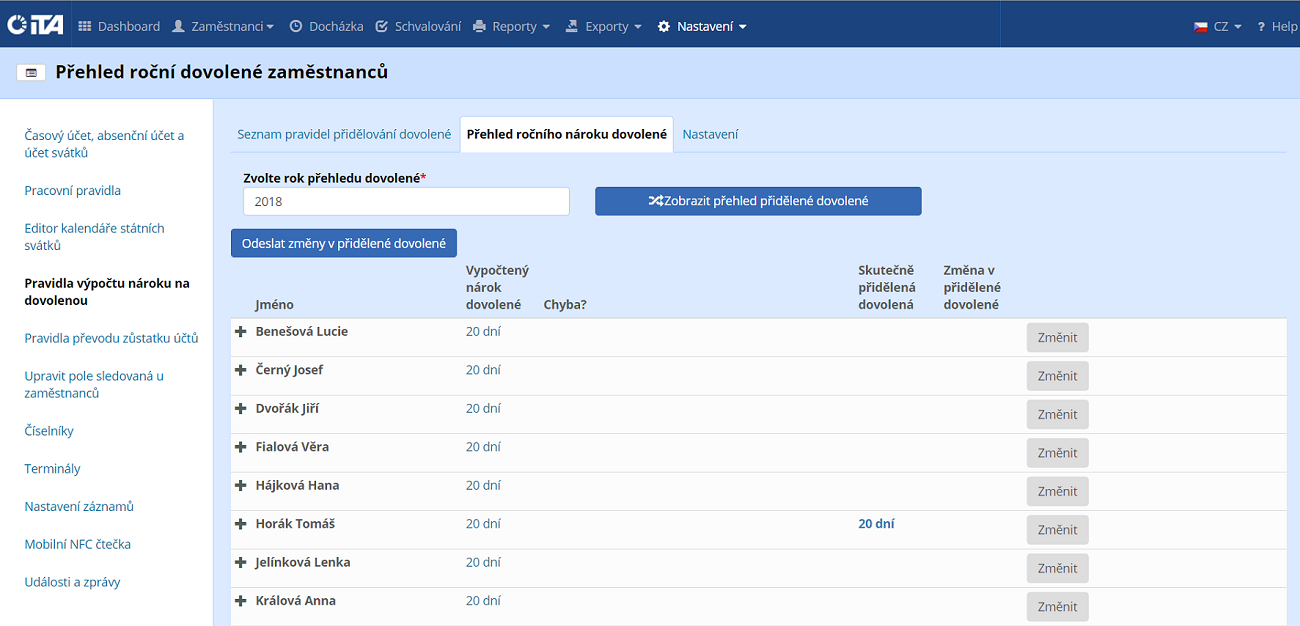Expand the Benešová Lucie row
The height and width of the screenshot is (626, 1300).
coord(241,331)
